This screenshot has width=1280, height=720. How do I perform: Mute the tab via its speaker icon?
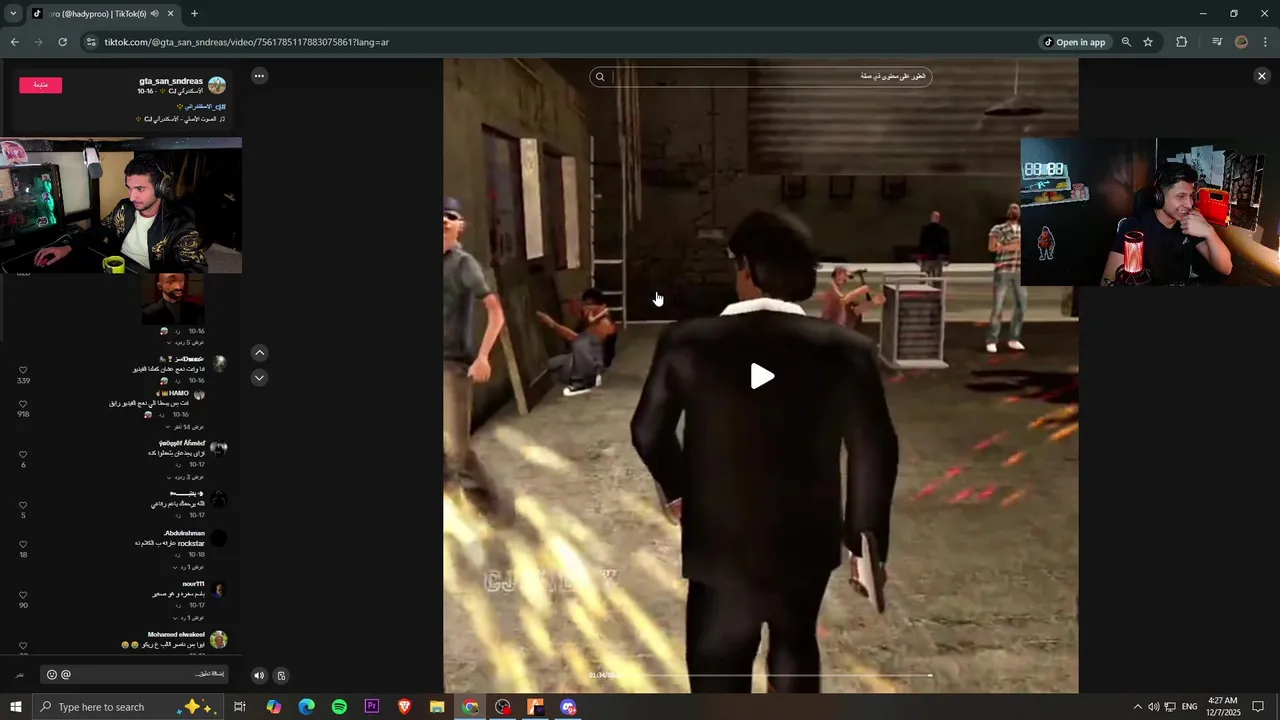[155, 14]
